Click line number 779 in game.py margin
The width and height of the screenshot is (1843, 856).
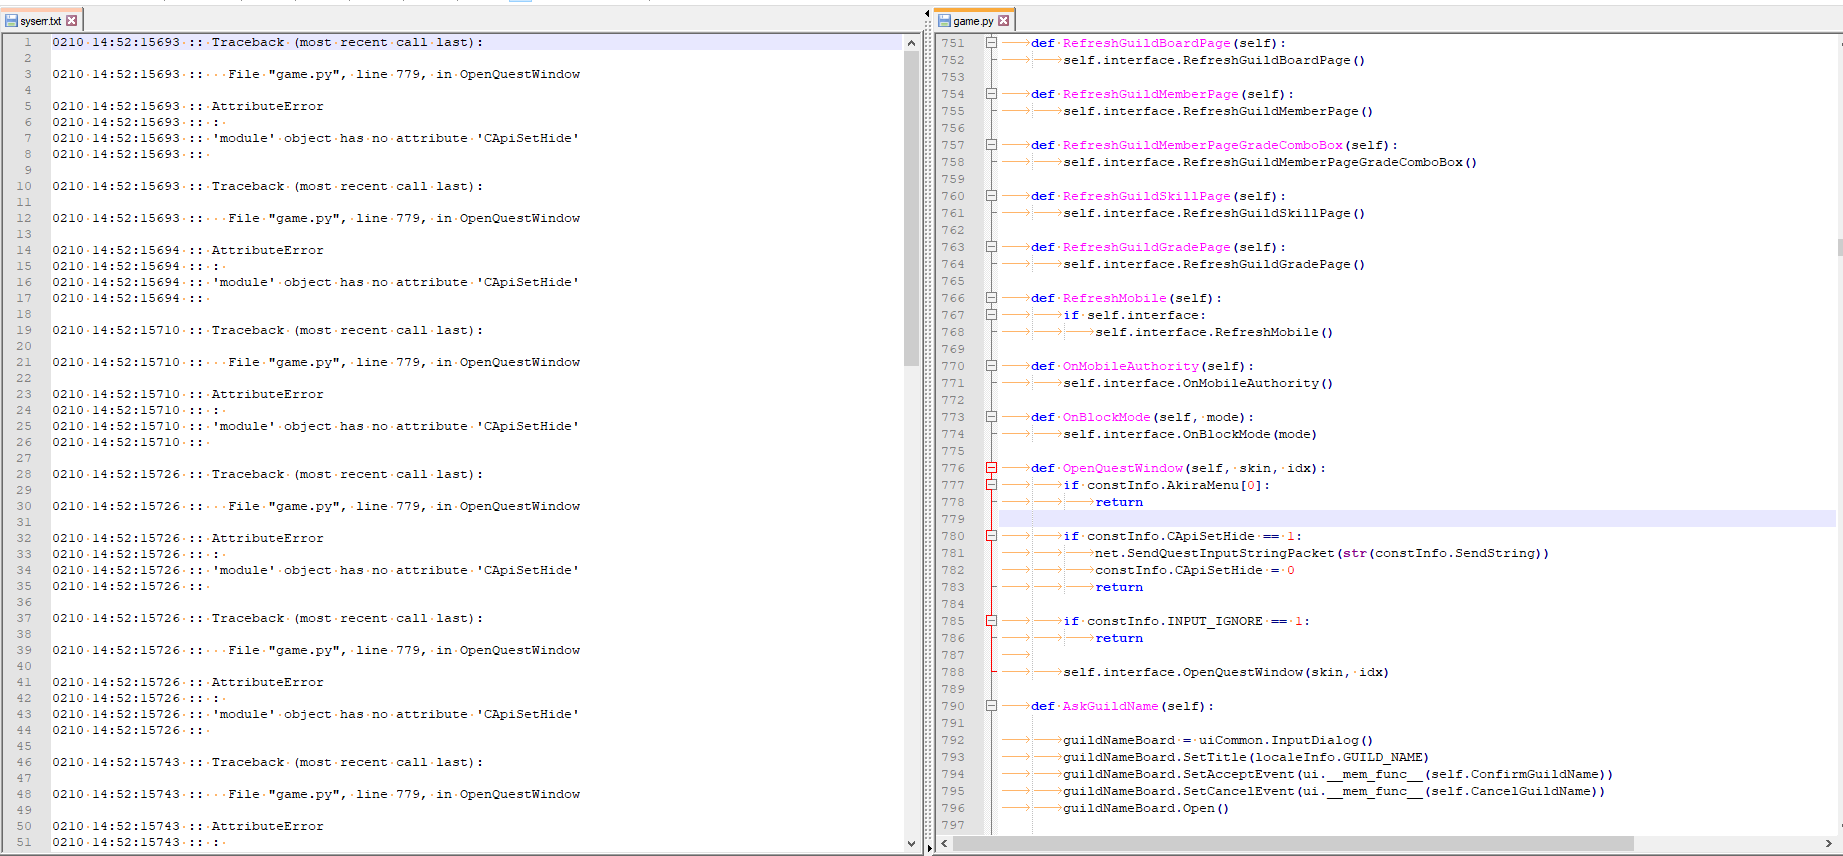(x=953, y=519)
